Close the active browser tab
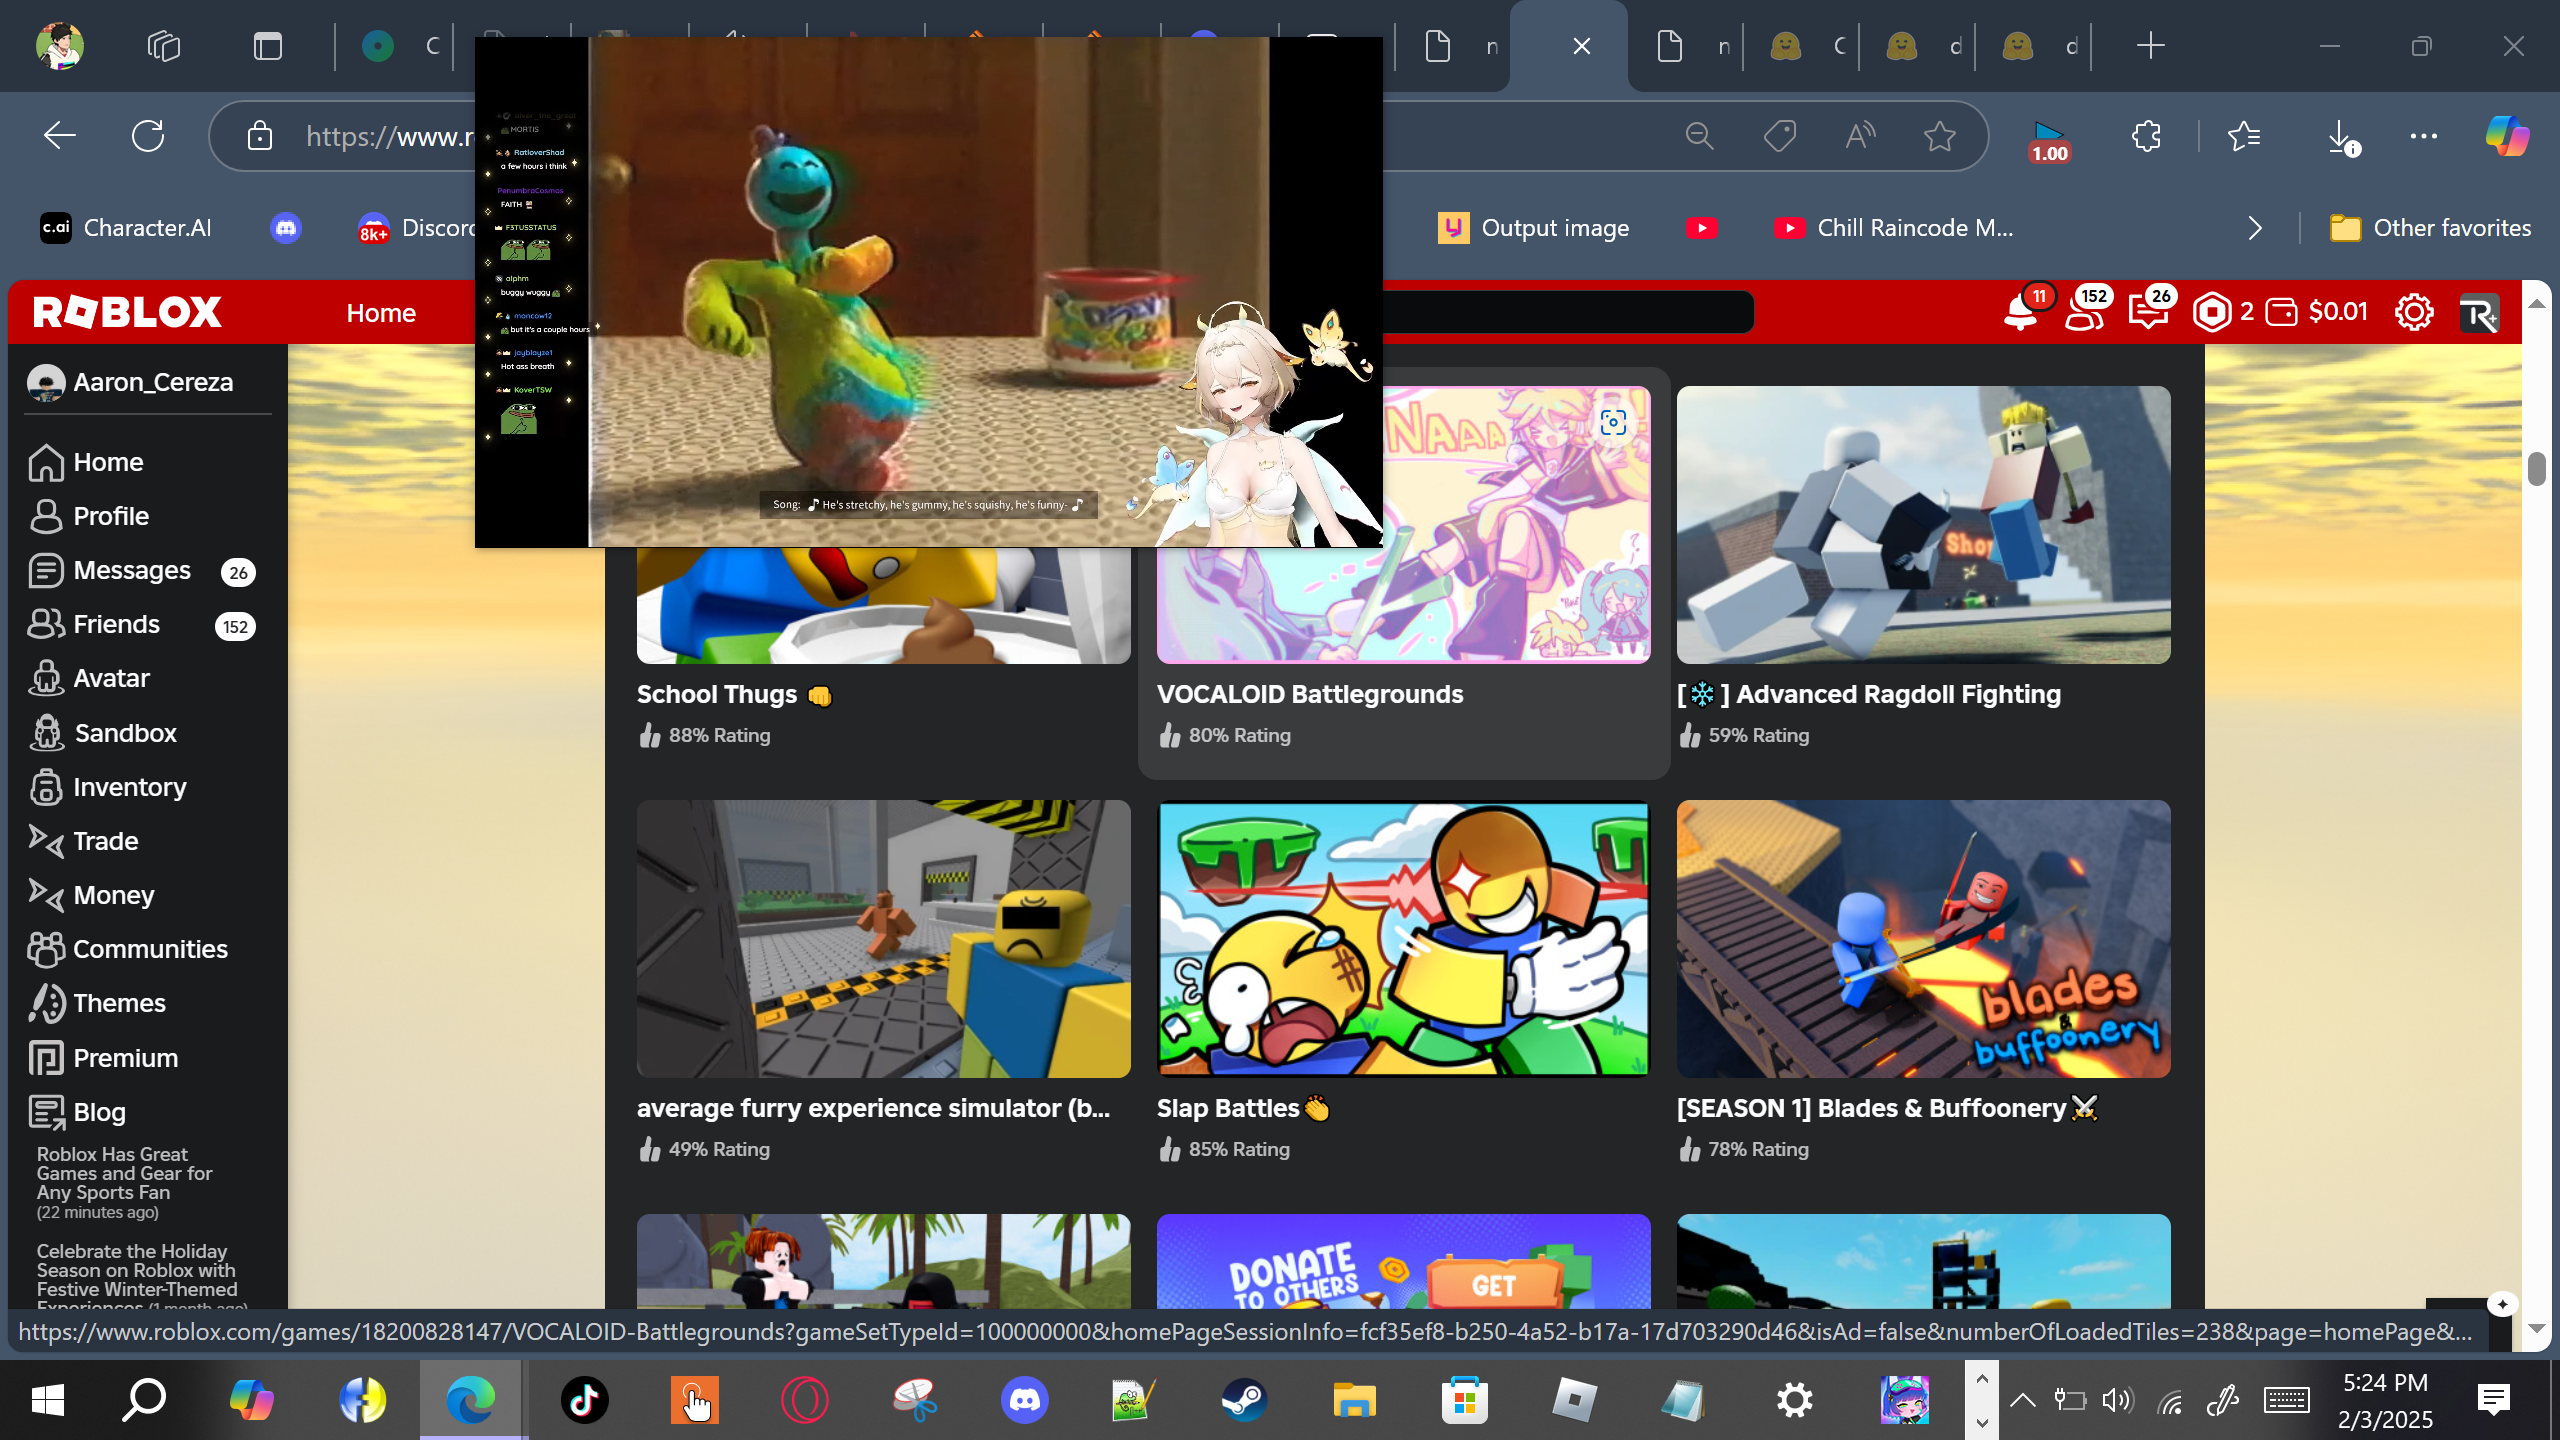This screenshot has height=1440, width=2560. [1582, 46]
